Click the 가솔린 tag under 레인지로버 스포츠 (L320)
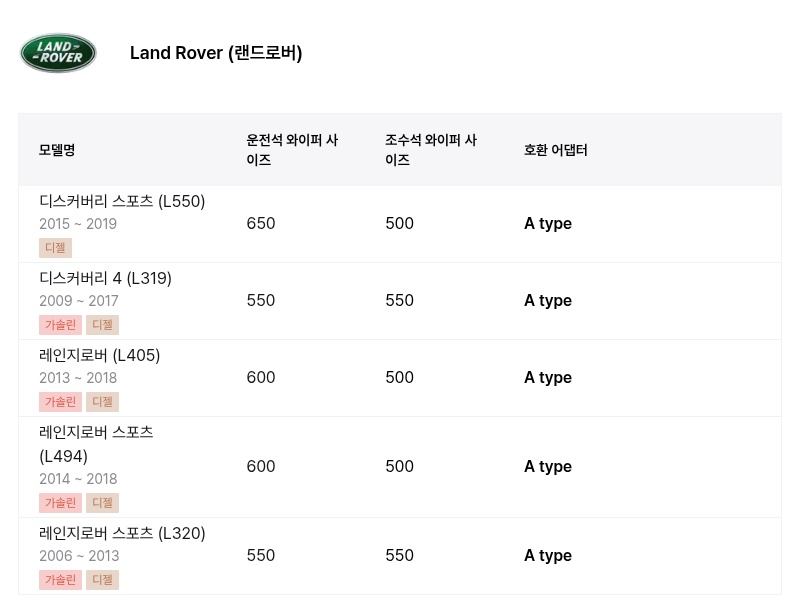The width and height of the screenshot is (800, 608). [60, 580]
